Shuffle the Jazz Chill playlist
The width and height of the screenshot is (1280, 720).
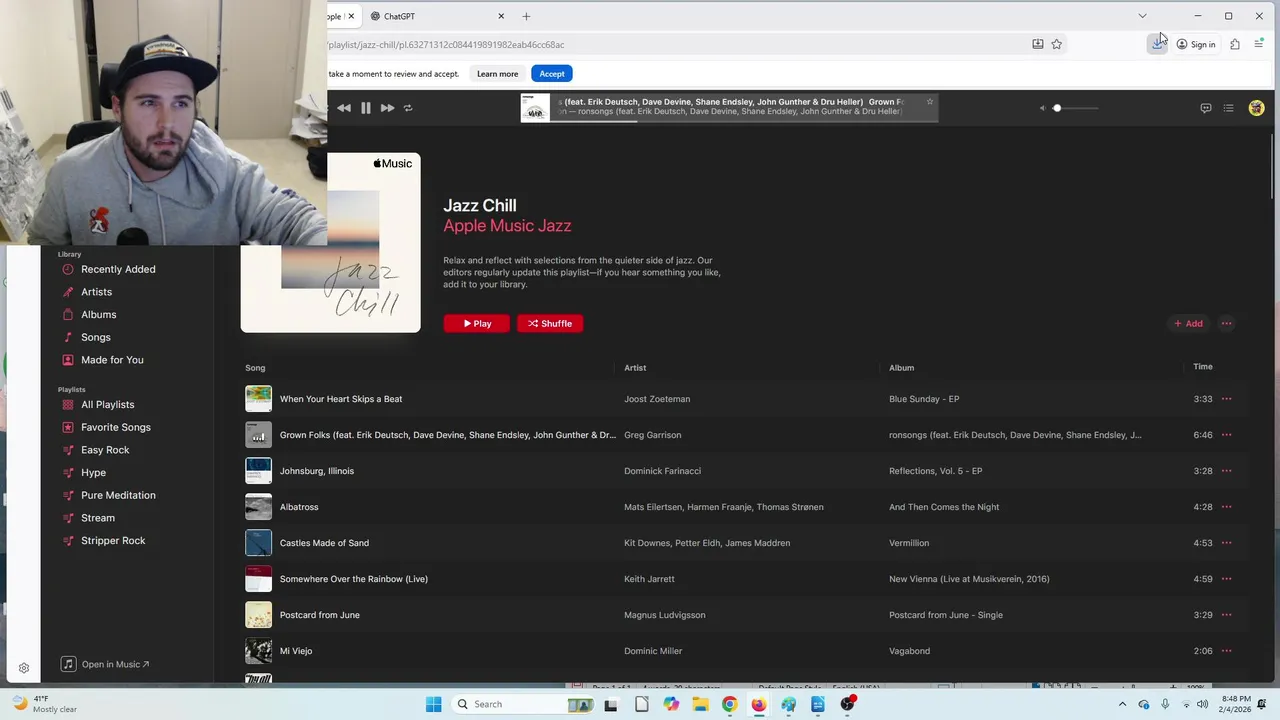click(x=550, y=323)
